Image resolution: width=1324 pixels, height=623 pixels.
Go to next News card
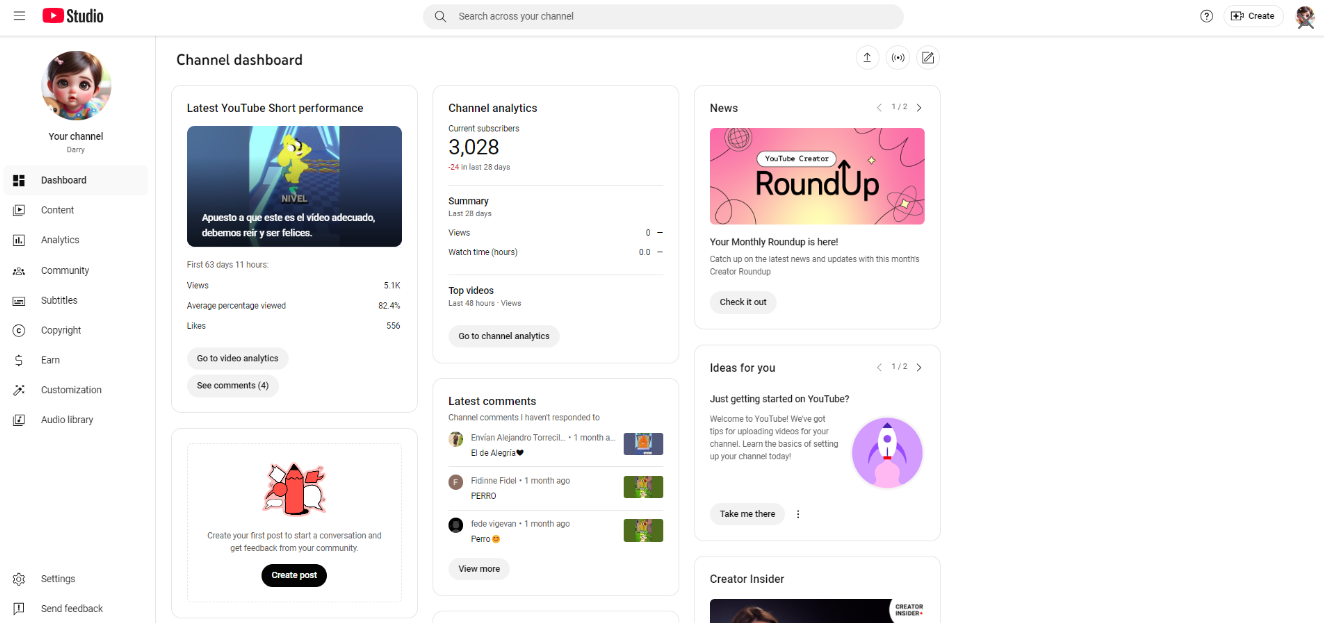click(x=919, y=108)
